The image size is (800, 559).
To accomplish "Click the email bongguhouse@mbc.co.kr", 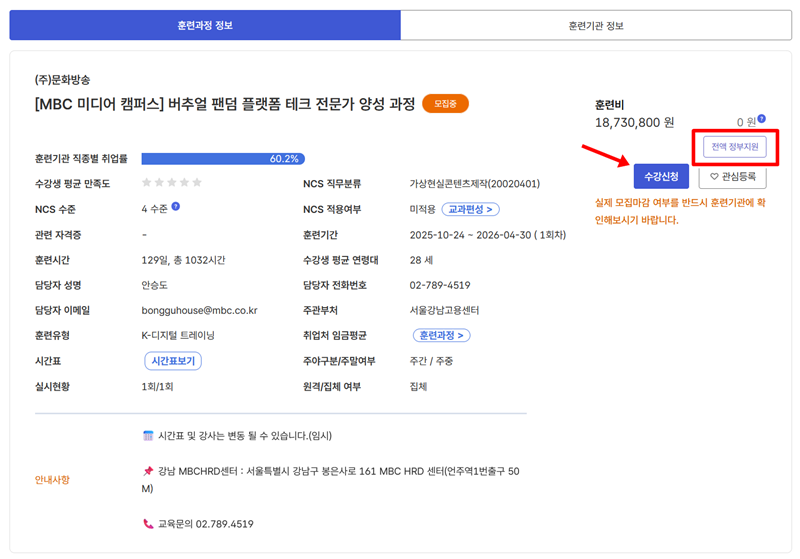I will 199,310.
